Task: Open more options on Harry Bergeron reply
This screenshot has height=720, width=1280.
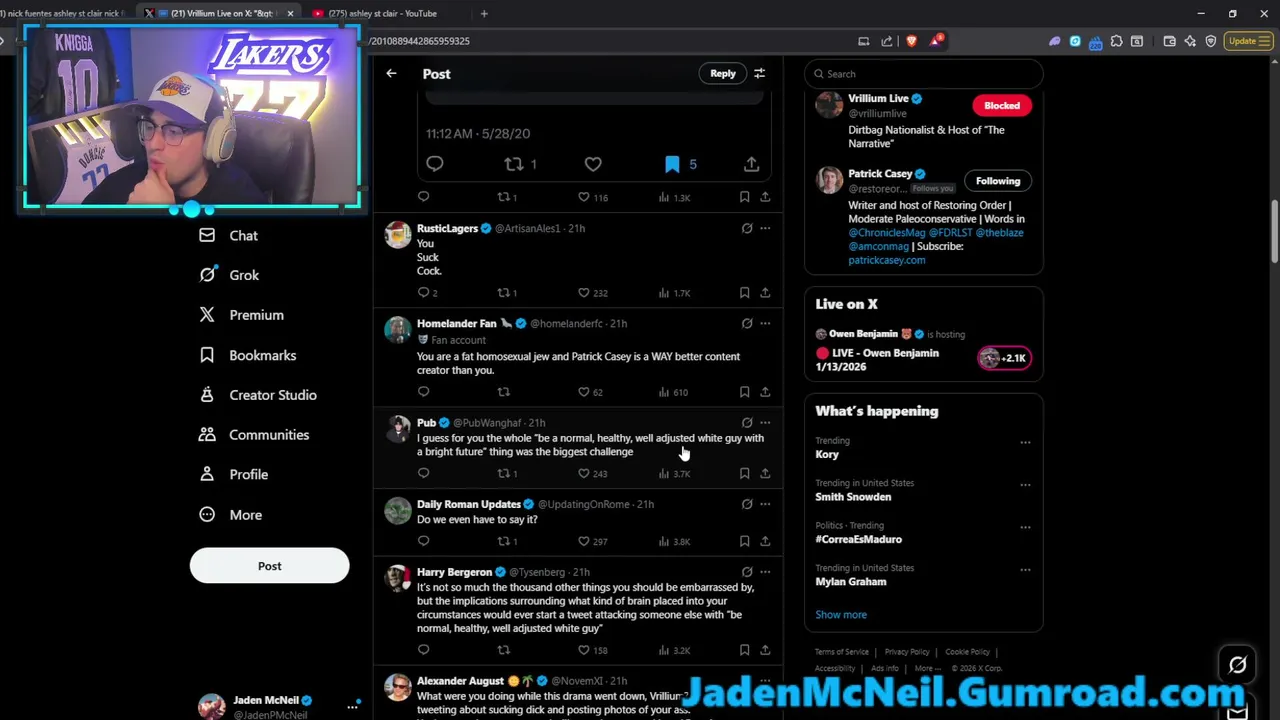Action: tap(765, 572)
